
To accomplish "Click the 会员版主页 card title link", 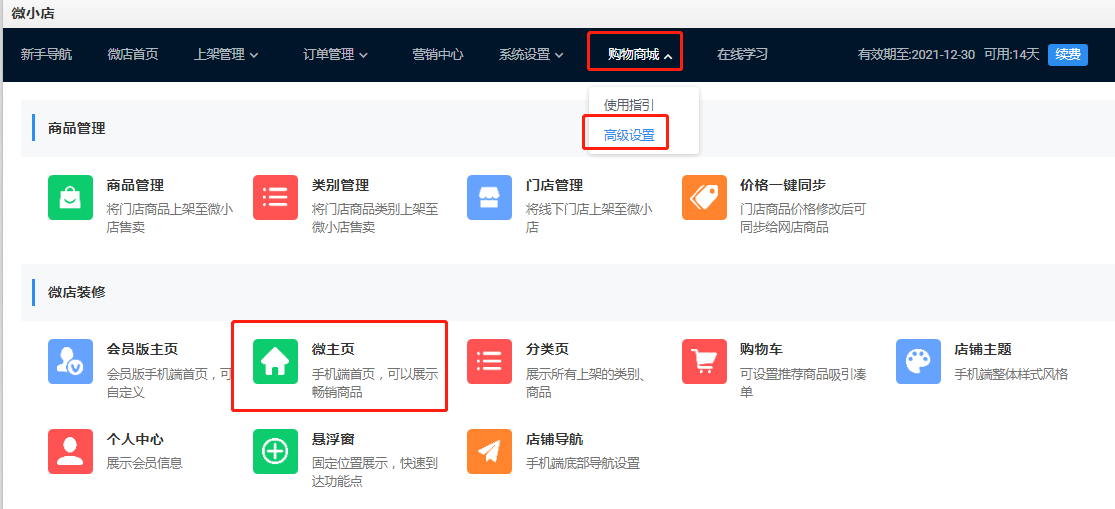I will [142, 350].
